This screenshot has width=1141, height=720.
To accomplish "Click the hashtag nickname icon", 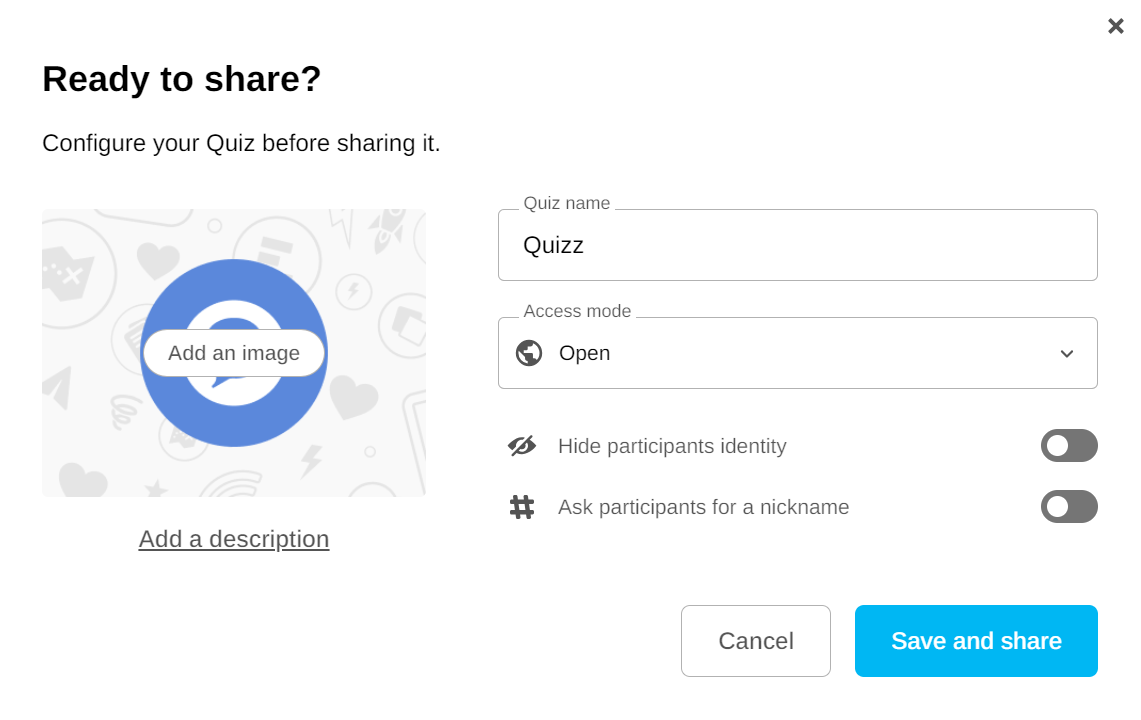I will (522, 507).
